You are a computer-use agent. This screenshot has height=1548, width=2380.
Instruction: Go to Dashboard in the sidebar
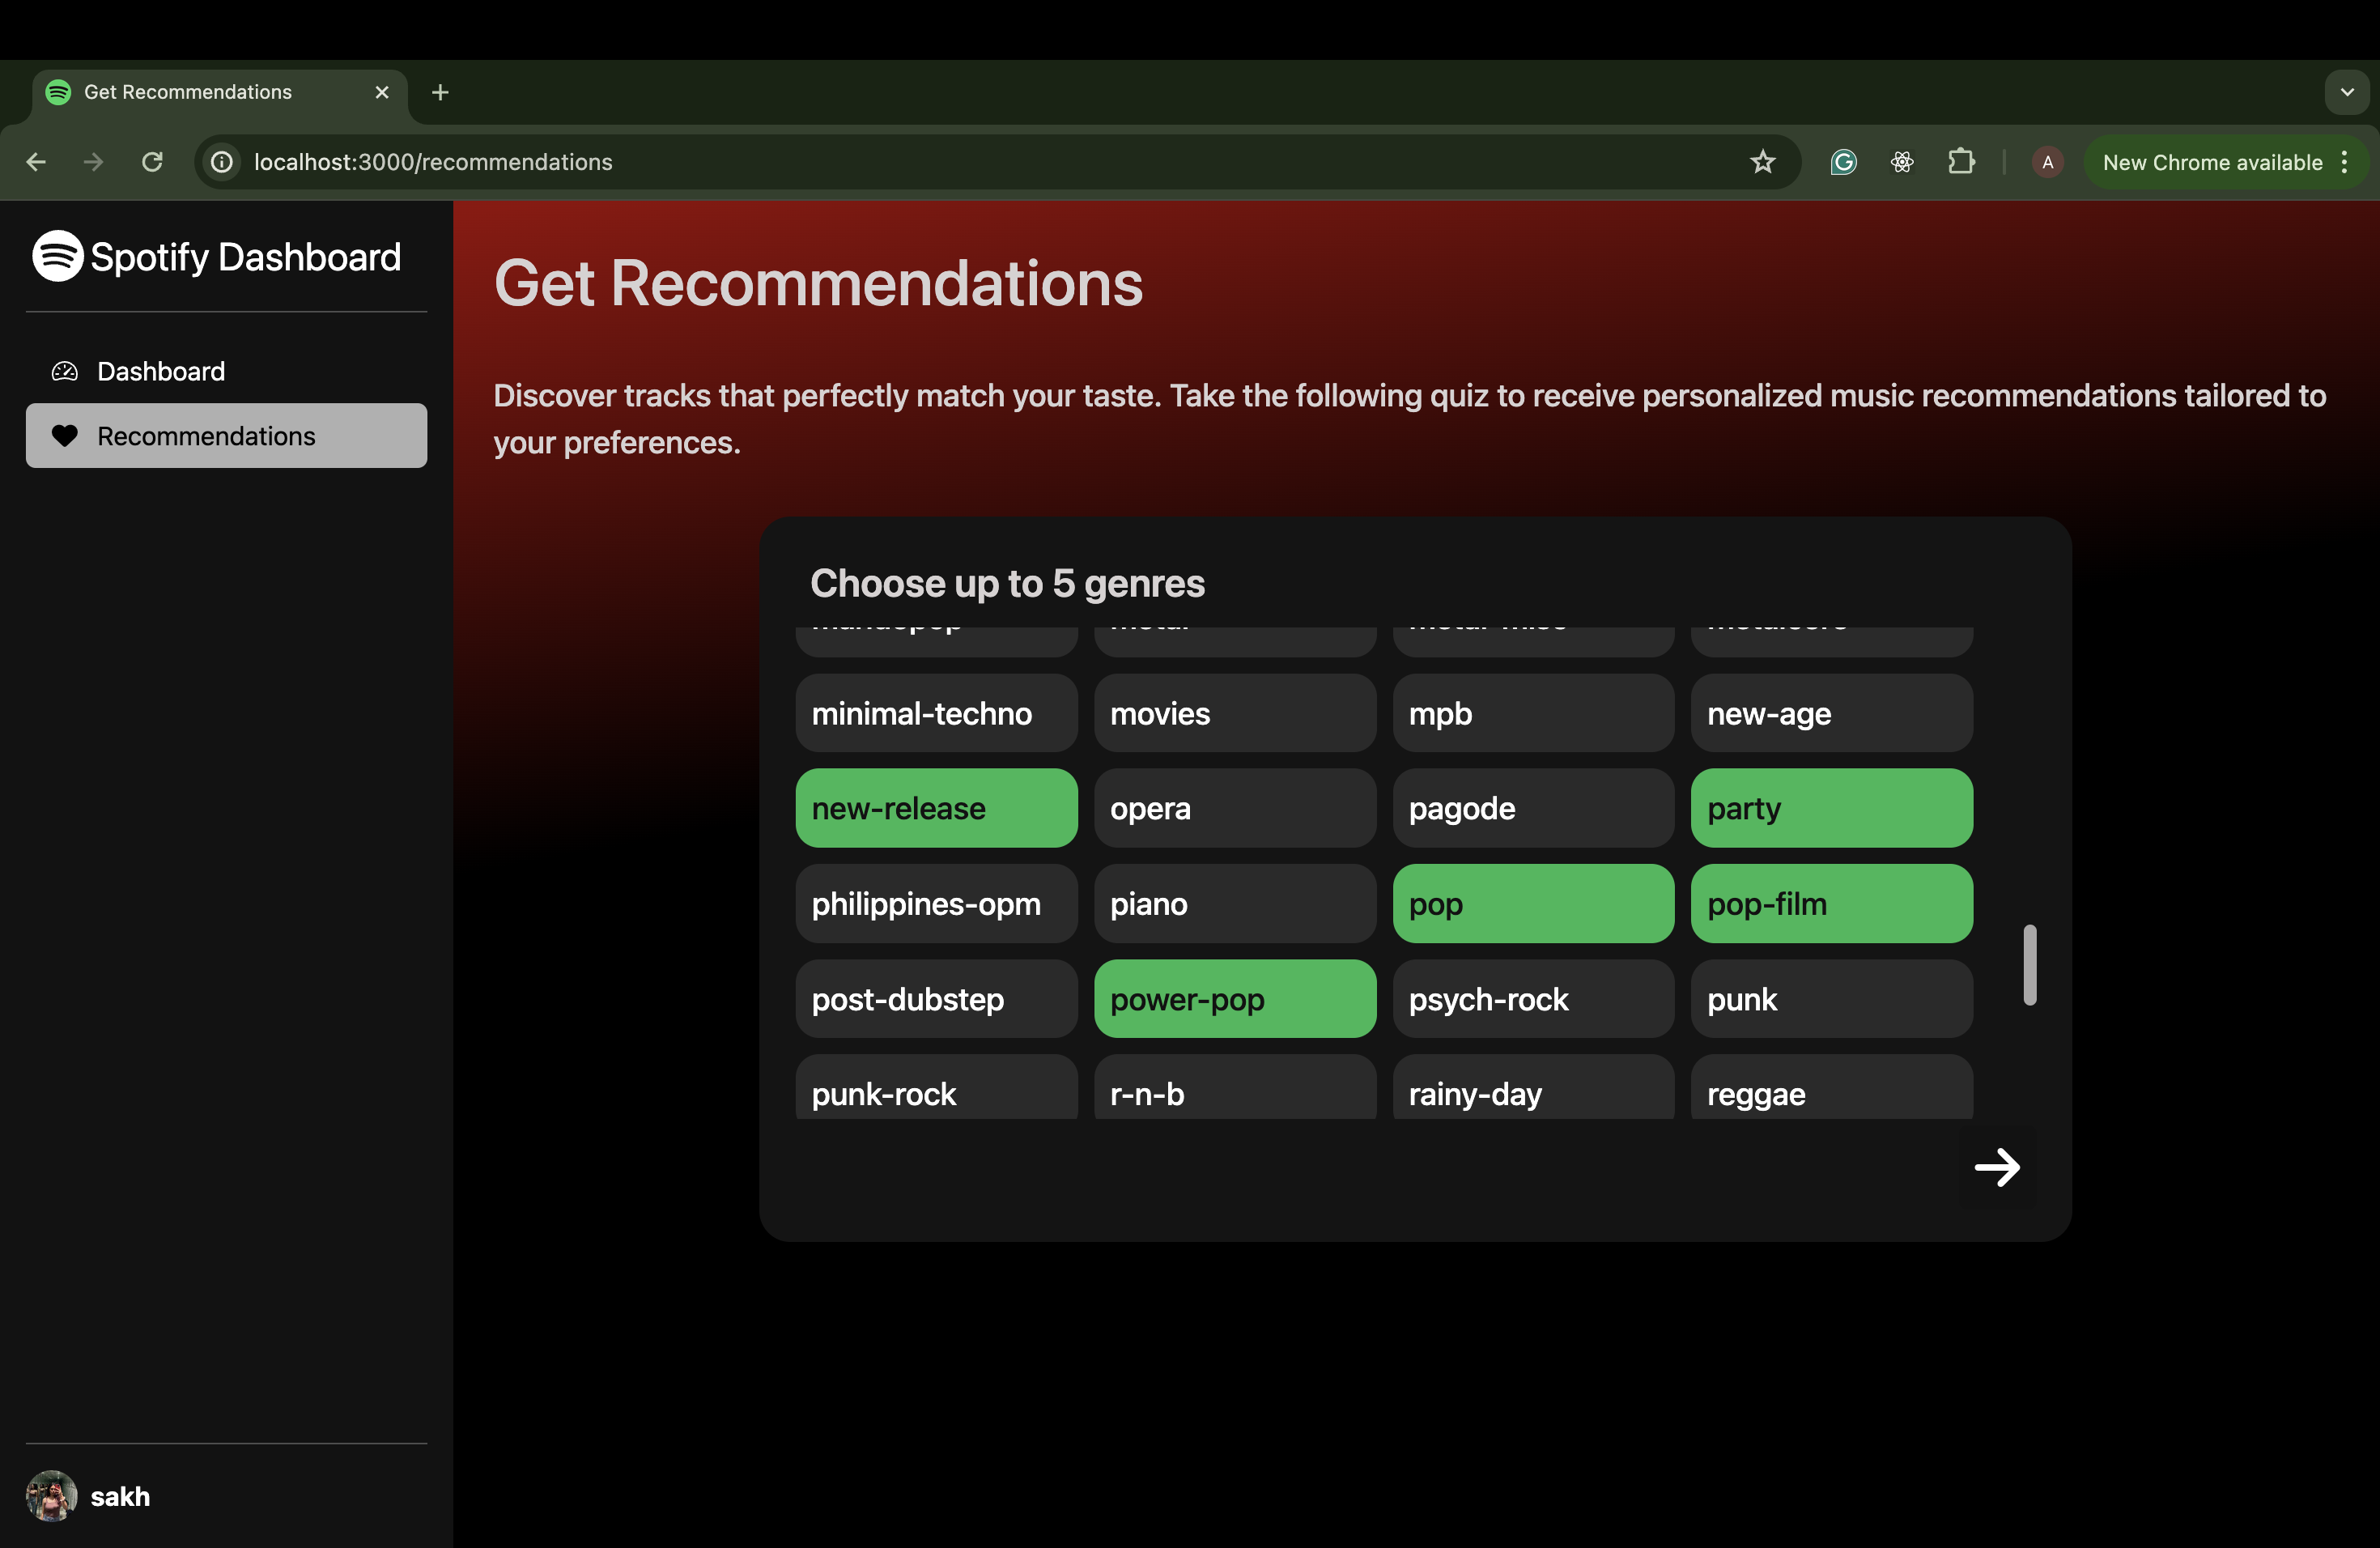(x=160, y=371)
